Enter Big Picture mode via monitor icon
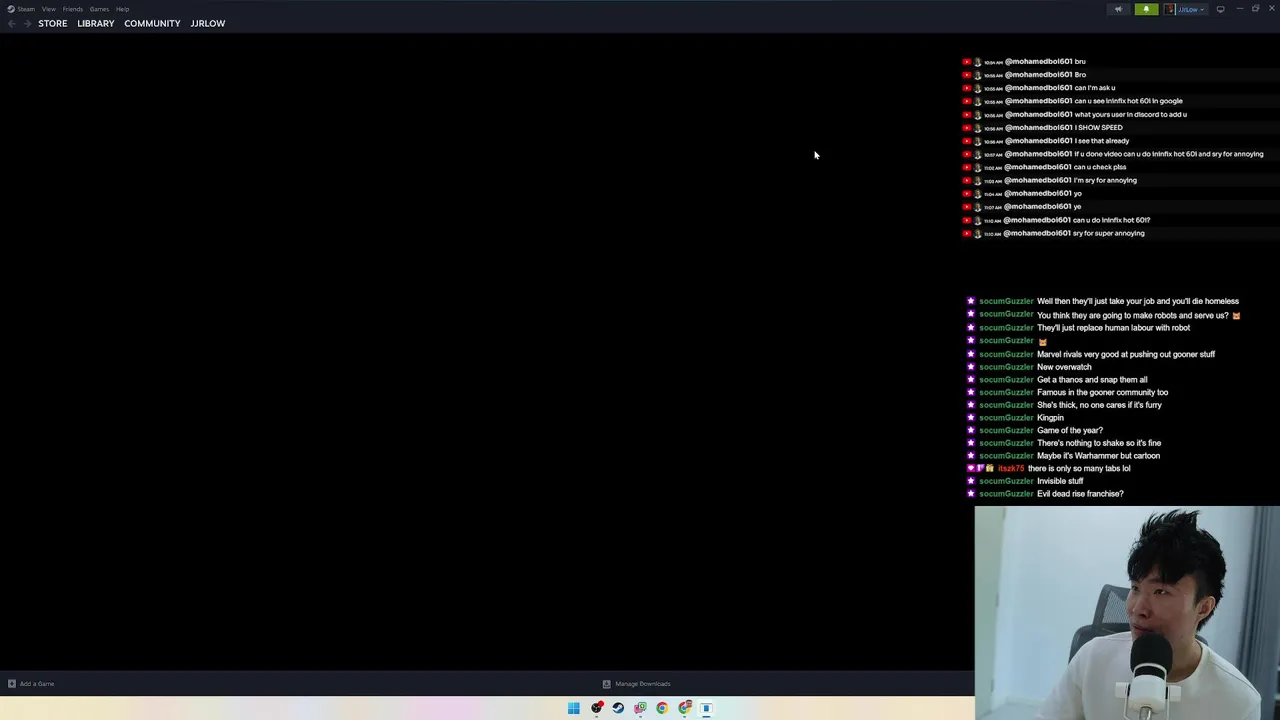The height and width of the screenshot is (720, 1280). click(x=1220, y=9)
